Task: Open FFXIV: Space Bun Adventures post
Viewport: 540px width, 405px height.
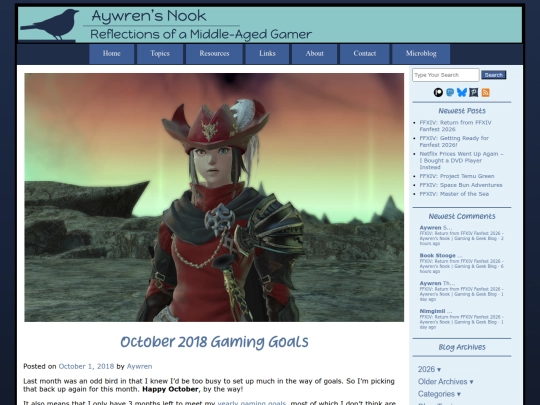Action: [x=461, y=185]
